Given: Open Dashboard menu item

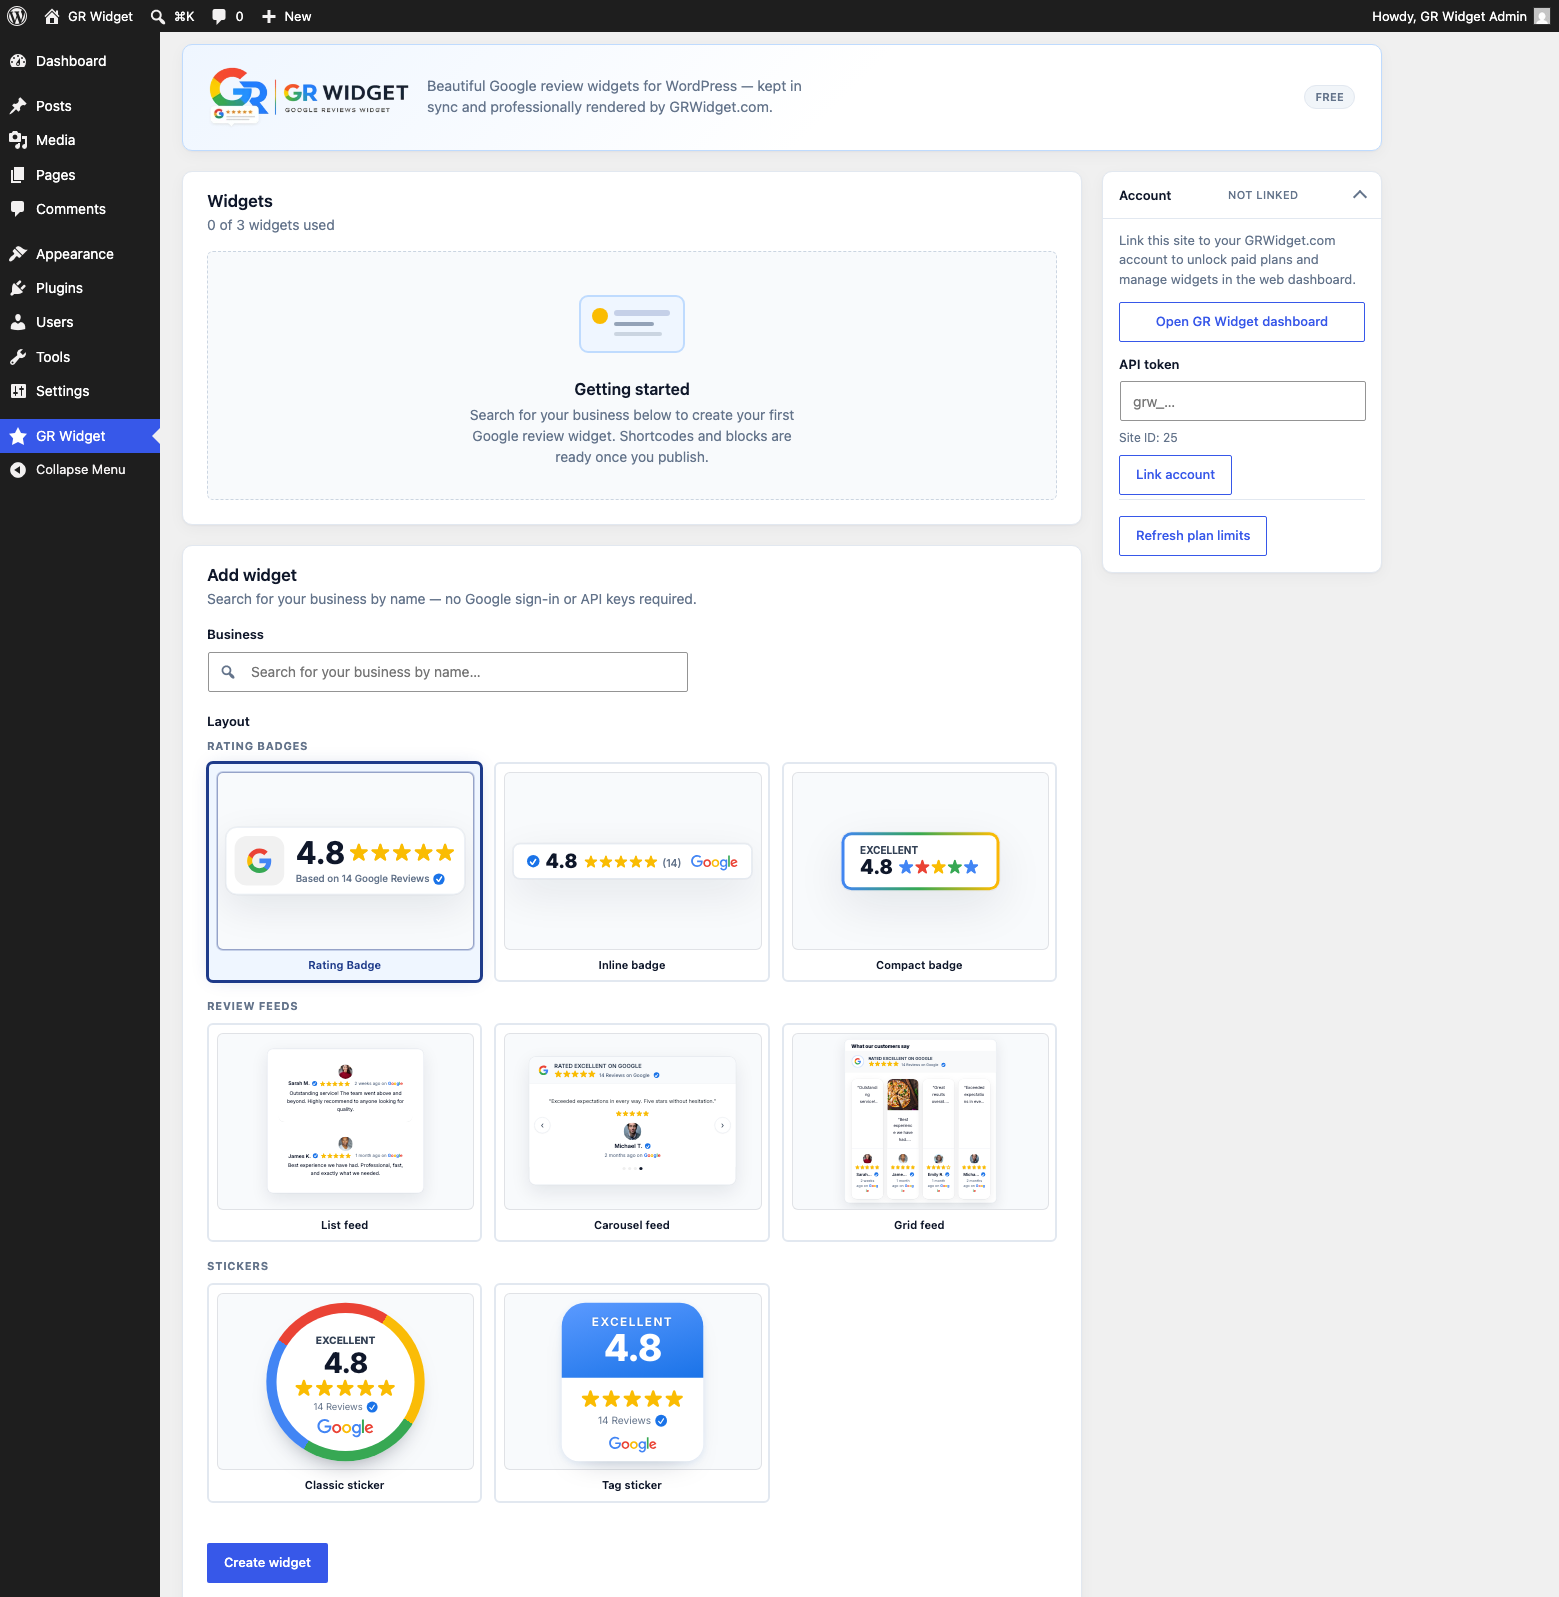Looking at the screenshot, I should click(x=80, y=61).
